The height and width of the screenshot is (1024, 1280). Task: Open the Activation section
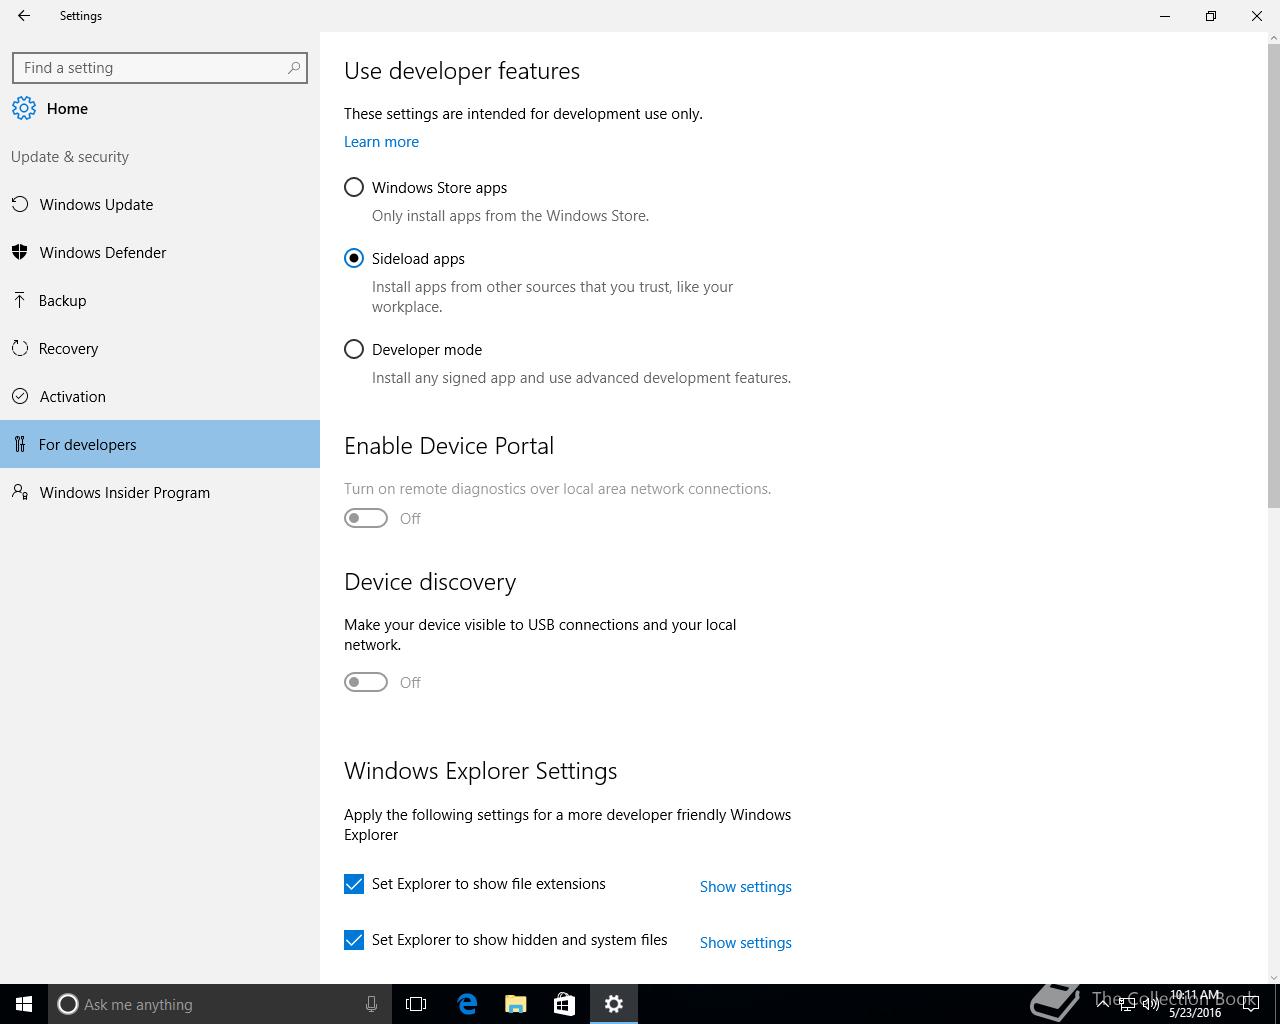160,396
